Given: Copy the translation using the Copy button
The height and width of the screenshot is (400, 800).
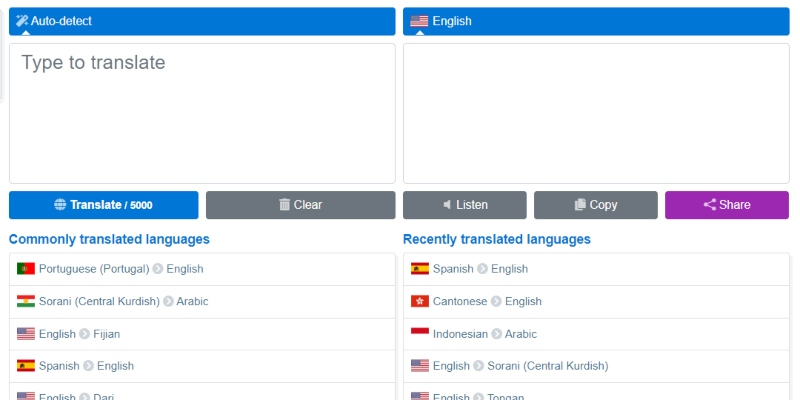Looking at the screenshot, I should (595, 205).
